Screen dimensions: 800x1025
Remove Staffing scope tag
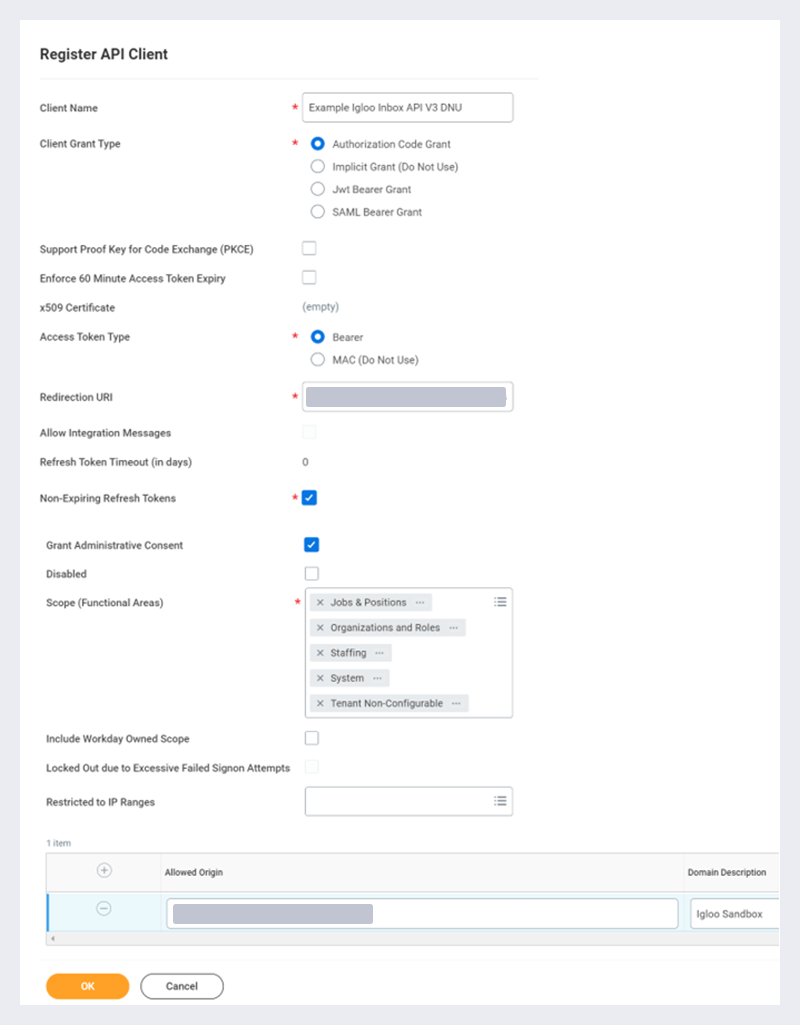pyautogui.click(x=320, y=653)
